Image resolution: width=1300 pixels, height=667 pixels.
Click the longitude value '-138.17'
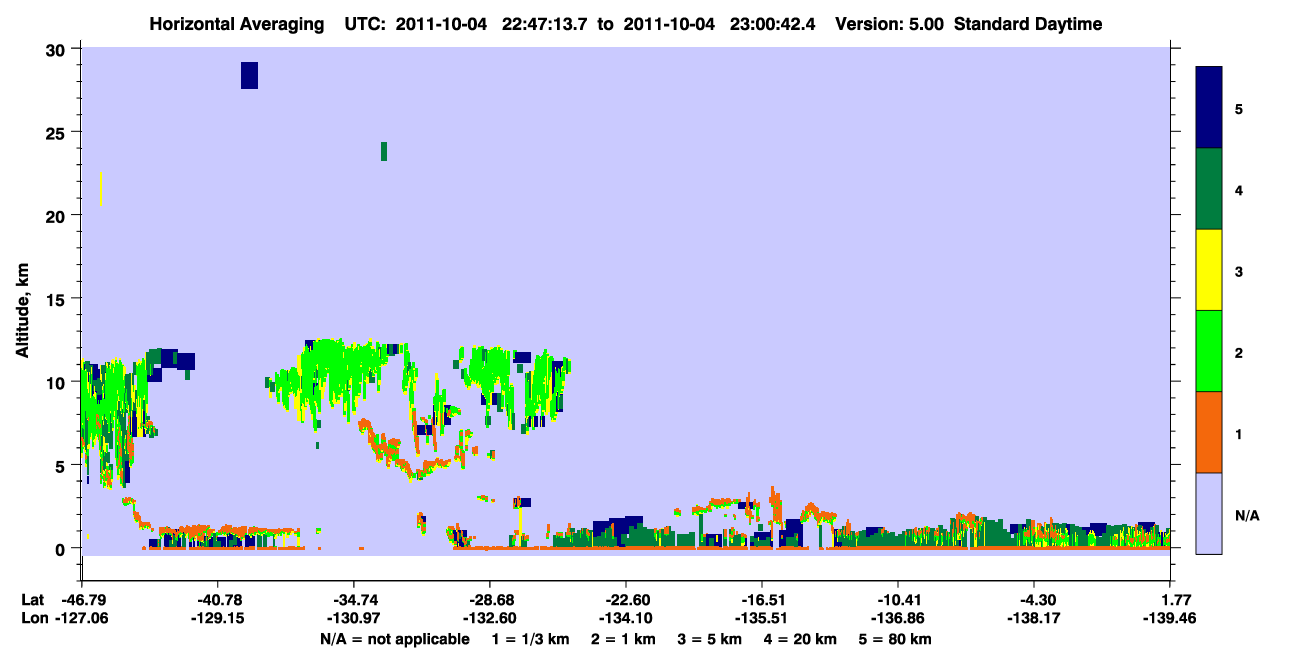[1034, 619]
